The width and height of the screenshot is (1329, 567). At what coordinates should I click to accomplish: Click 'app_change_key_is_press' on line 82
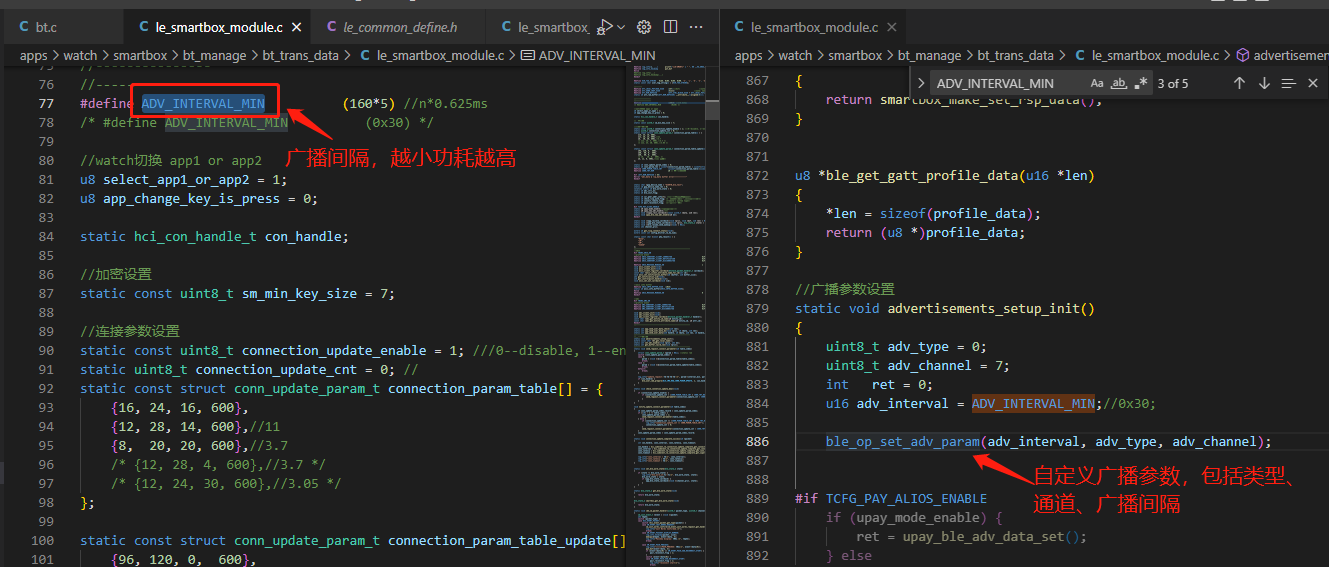[x=191, y=198]
